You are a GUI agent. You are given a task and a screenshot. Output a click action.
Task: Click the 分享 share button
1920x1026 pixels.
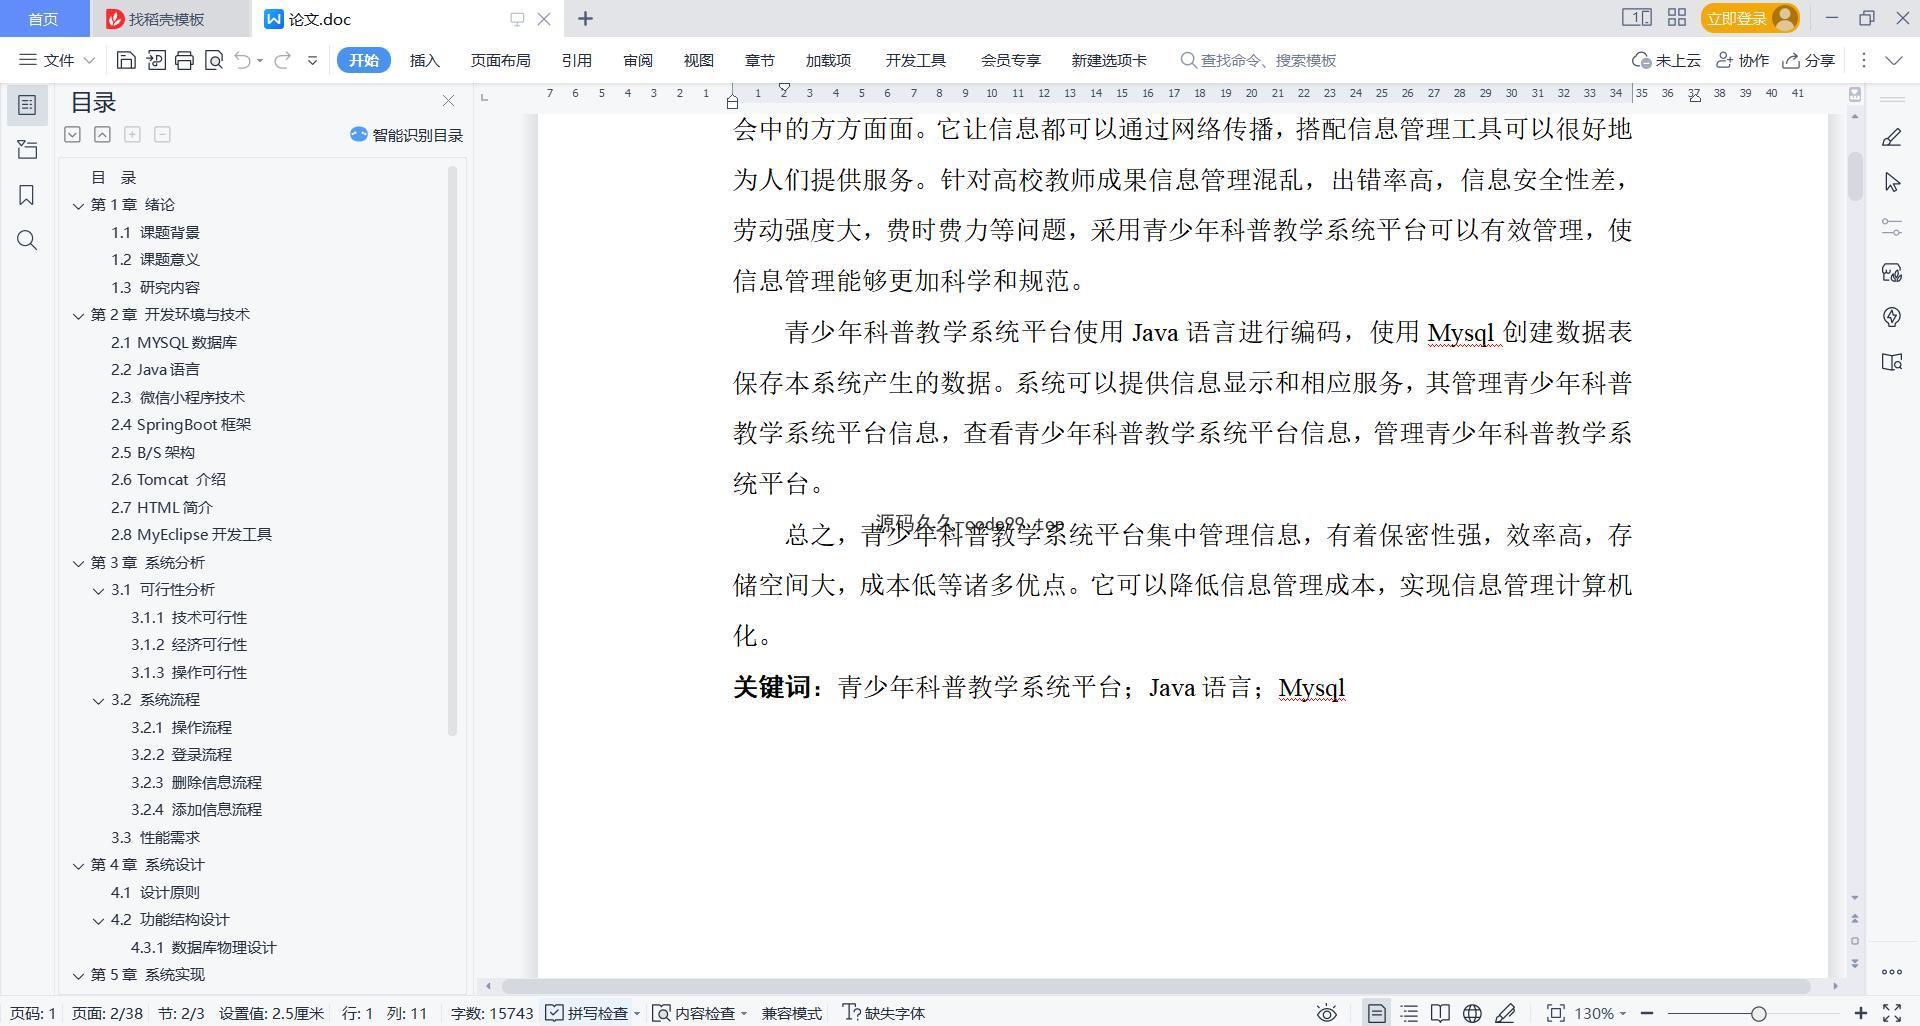[1809, 60]
